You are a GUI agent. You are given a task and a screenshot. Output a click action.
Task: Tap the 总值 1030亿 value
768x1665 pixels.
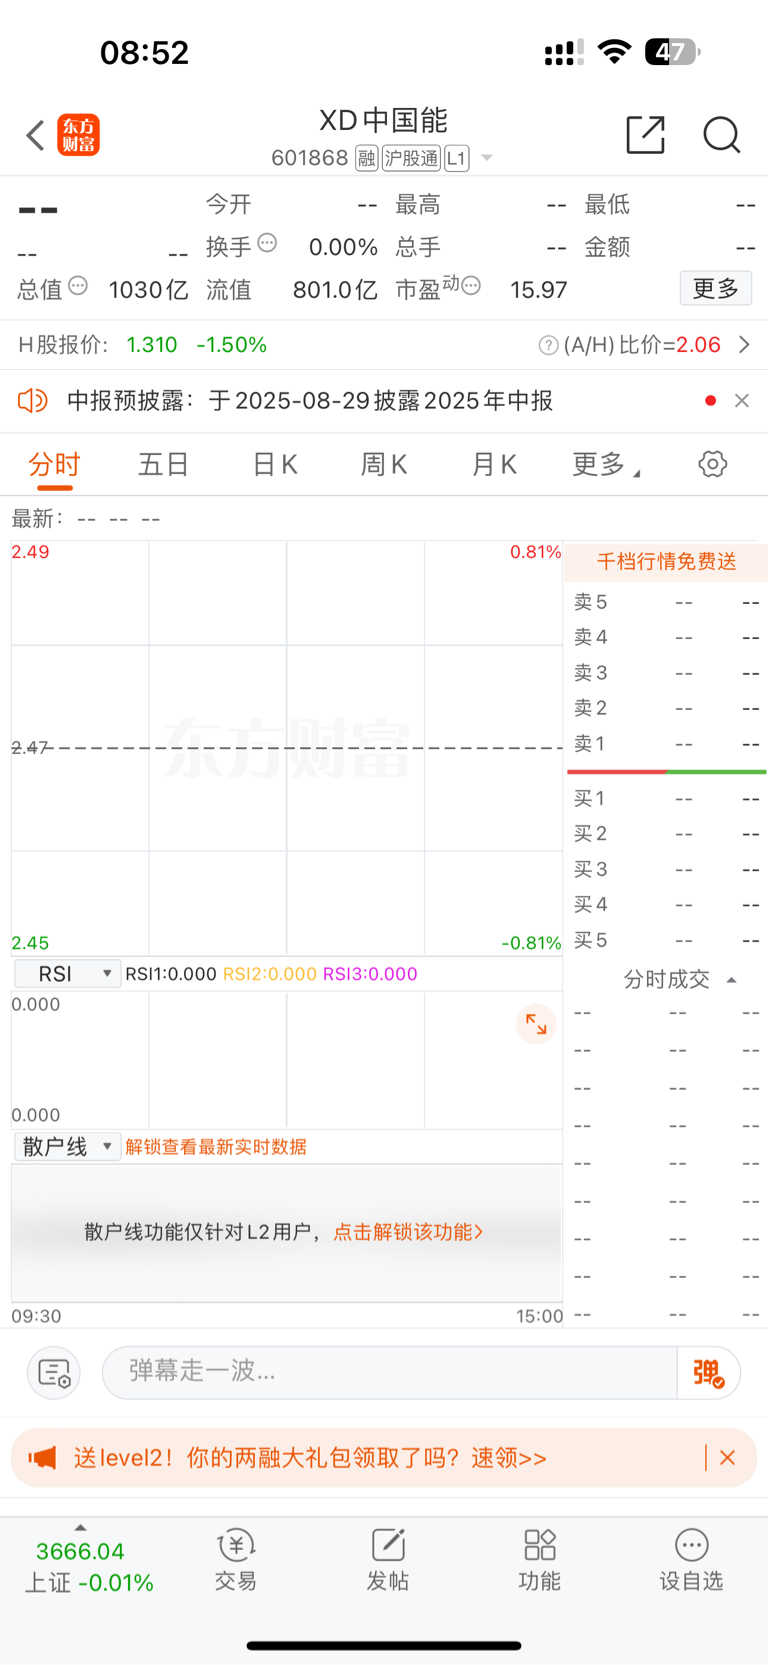148,290
